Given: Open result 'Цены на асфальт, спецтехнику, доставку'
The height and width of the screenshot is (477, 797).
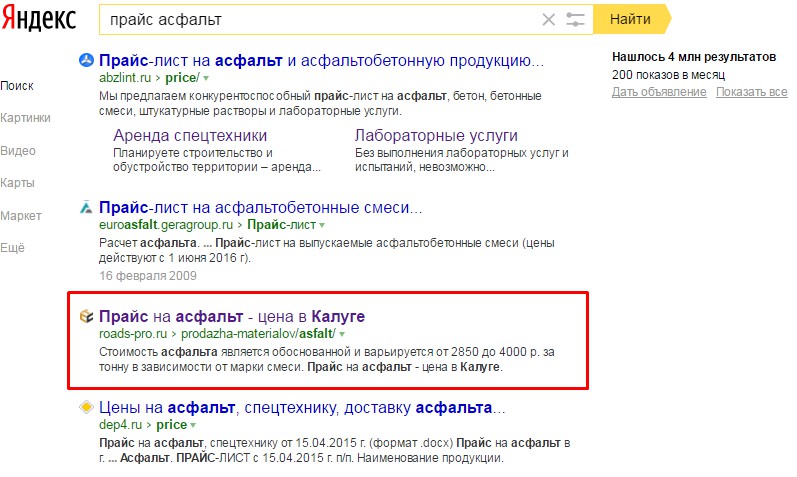Looking at the screenshot, I should [x=302, y=407].
